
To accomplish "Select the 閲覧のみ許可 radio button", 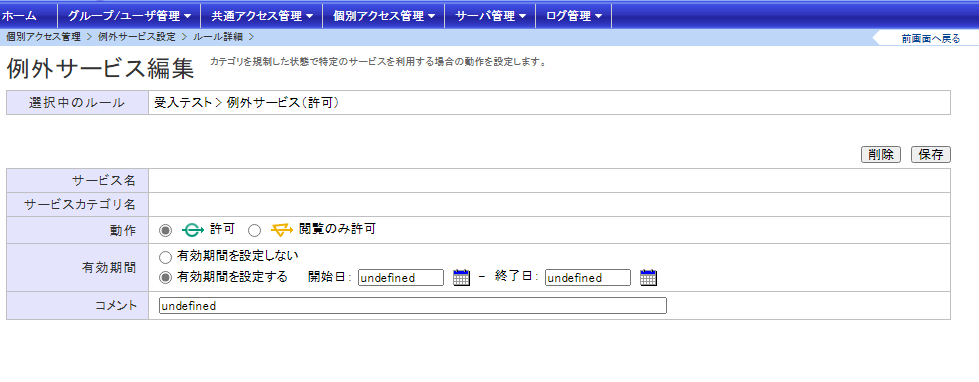I will click(254, 230).
